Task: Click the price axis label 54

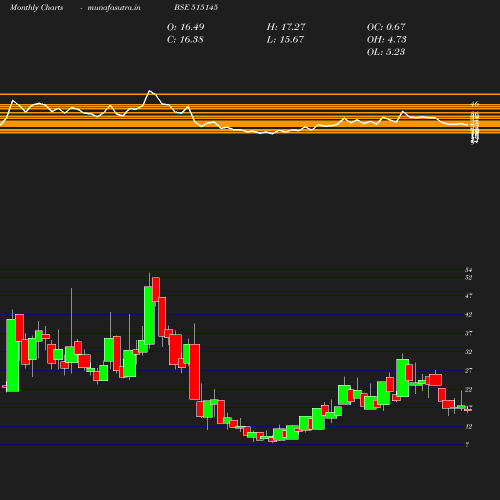Action: [x=468, y=270]
